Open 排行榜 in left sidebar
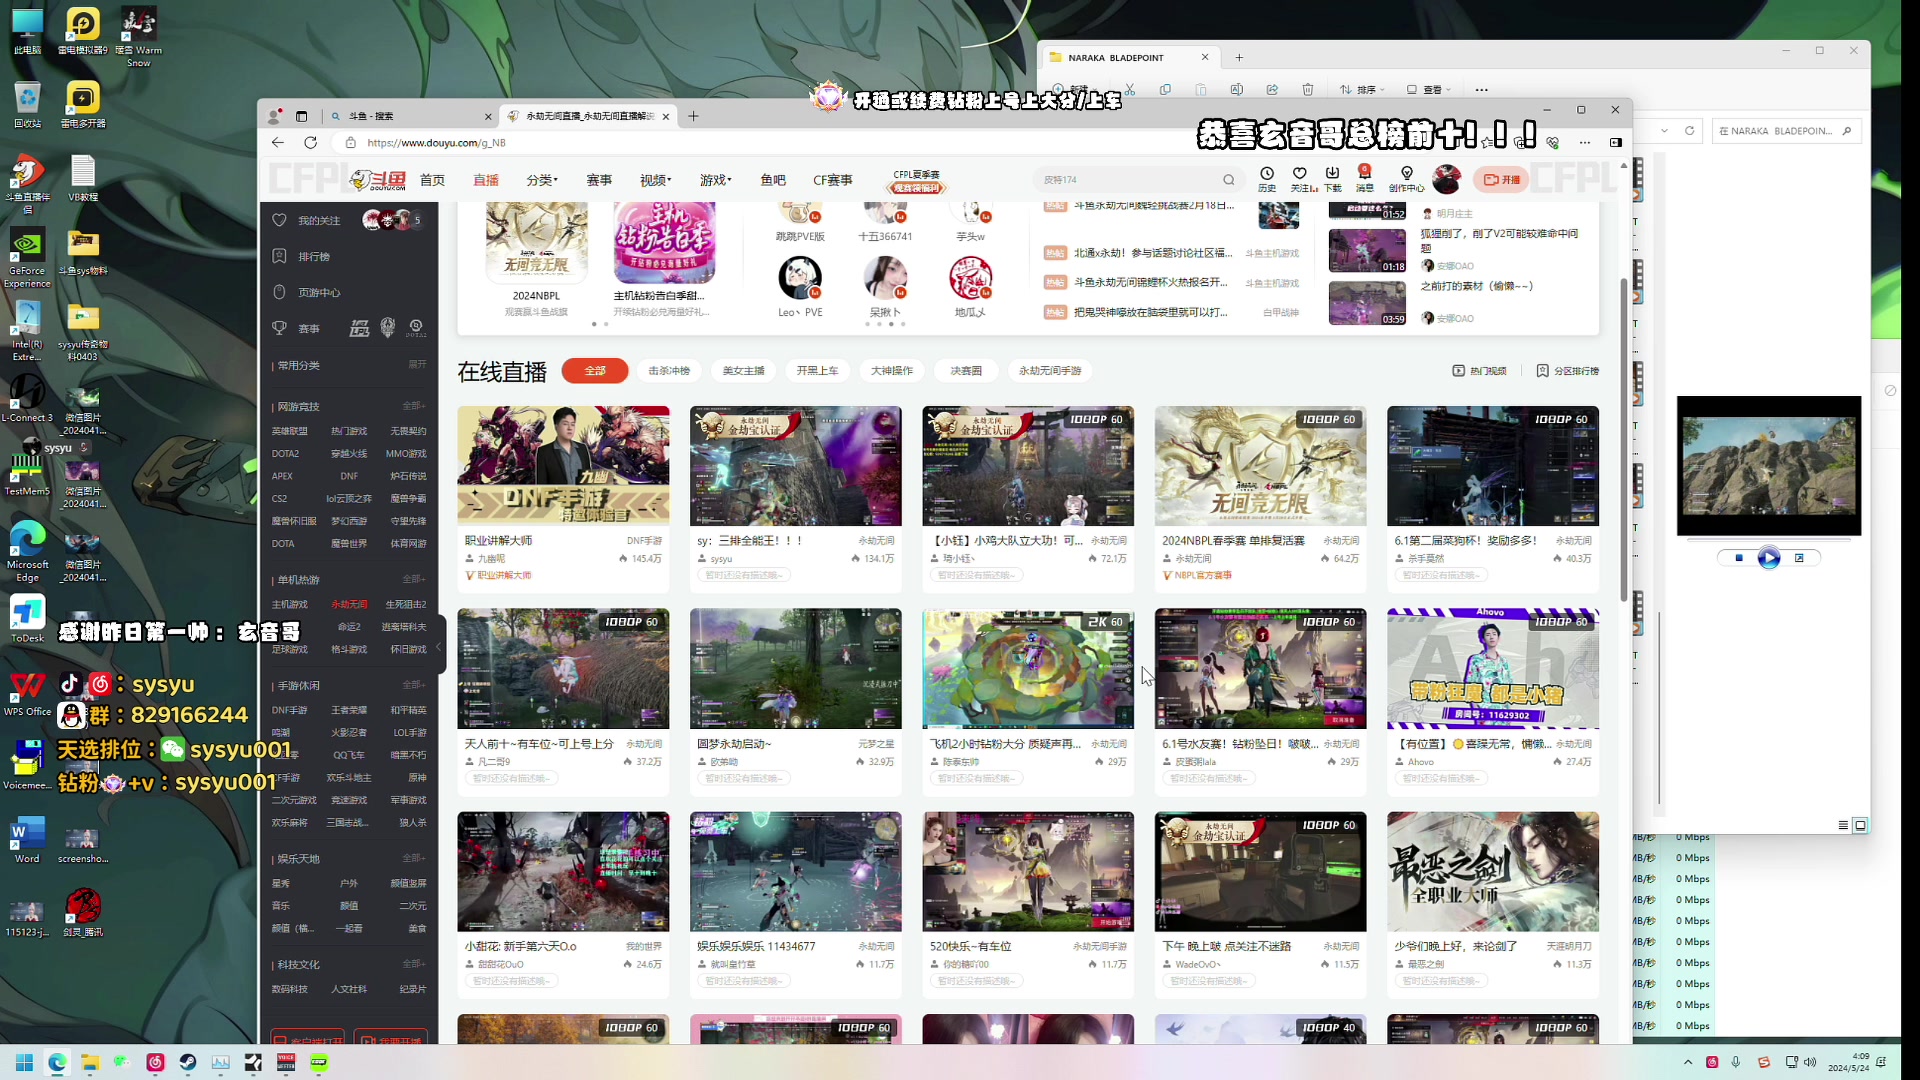Image resolution: width=1920 pixels, height=1080 pixels. click(314, 256)
